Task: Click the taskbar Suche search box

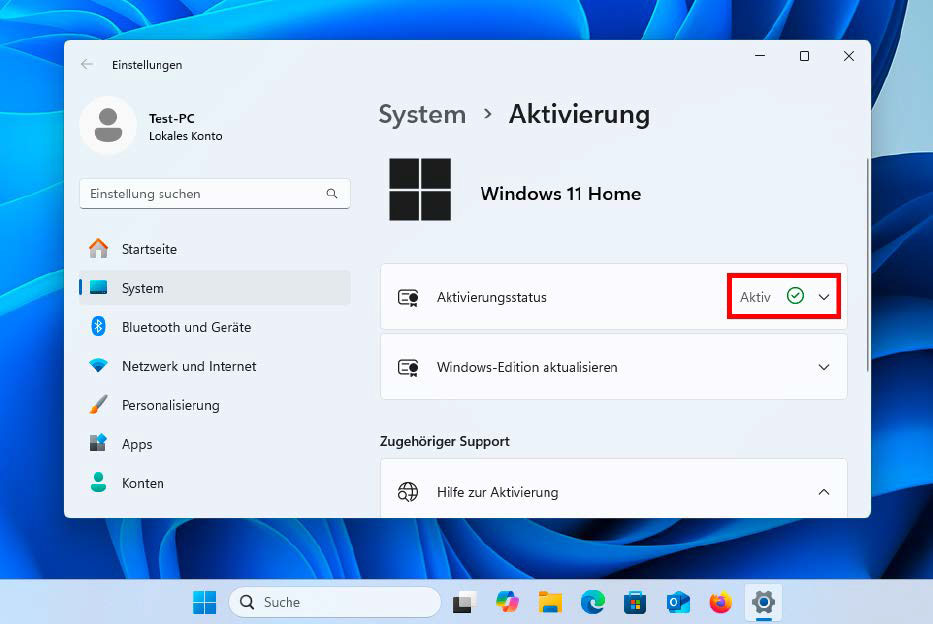Action: click(334, 603)
